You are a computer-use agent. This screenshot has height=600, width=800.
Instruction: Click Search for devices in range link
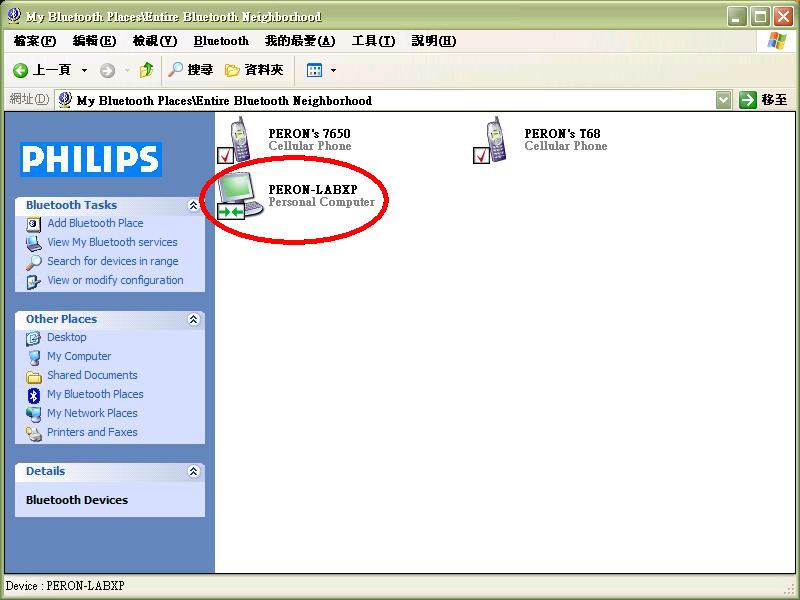pyautogui.click(x=113, y=261)
